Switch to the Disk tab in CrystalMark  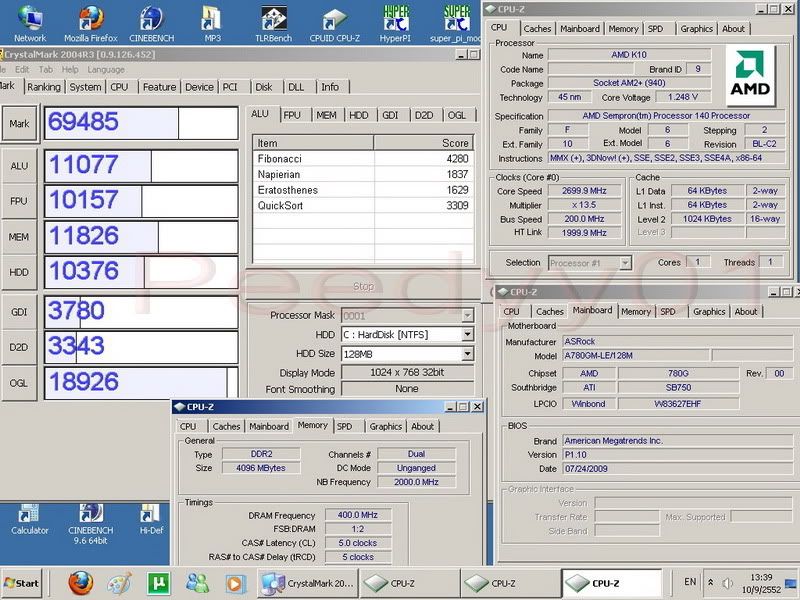(264, 87)
